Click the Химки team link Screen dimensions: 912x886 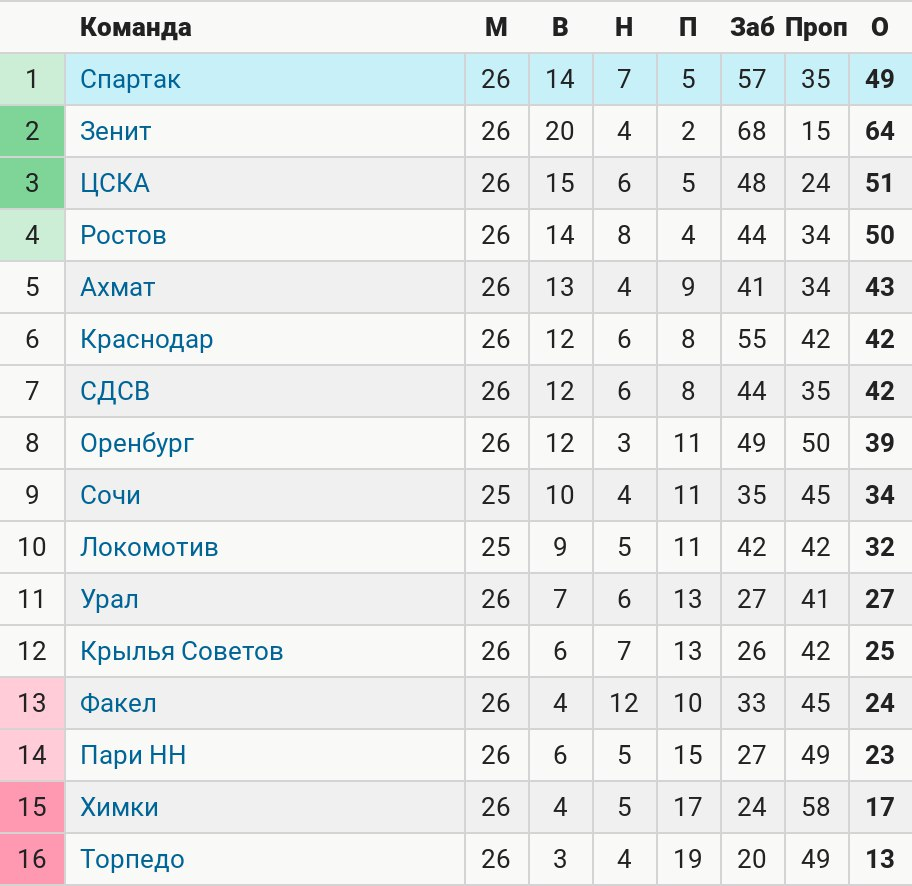click(x=119, y=807)
